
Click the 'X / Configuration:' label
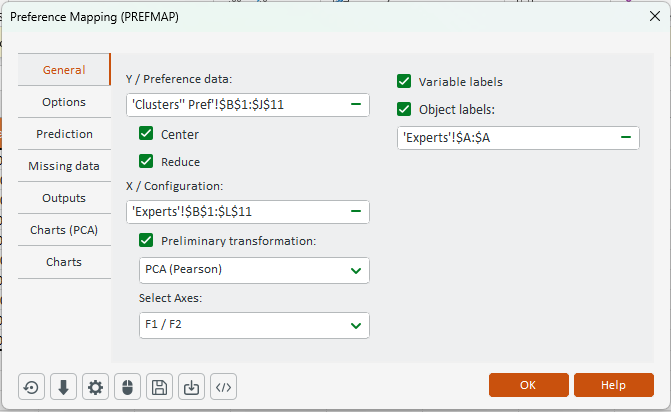tap(175, 186)
